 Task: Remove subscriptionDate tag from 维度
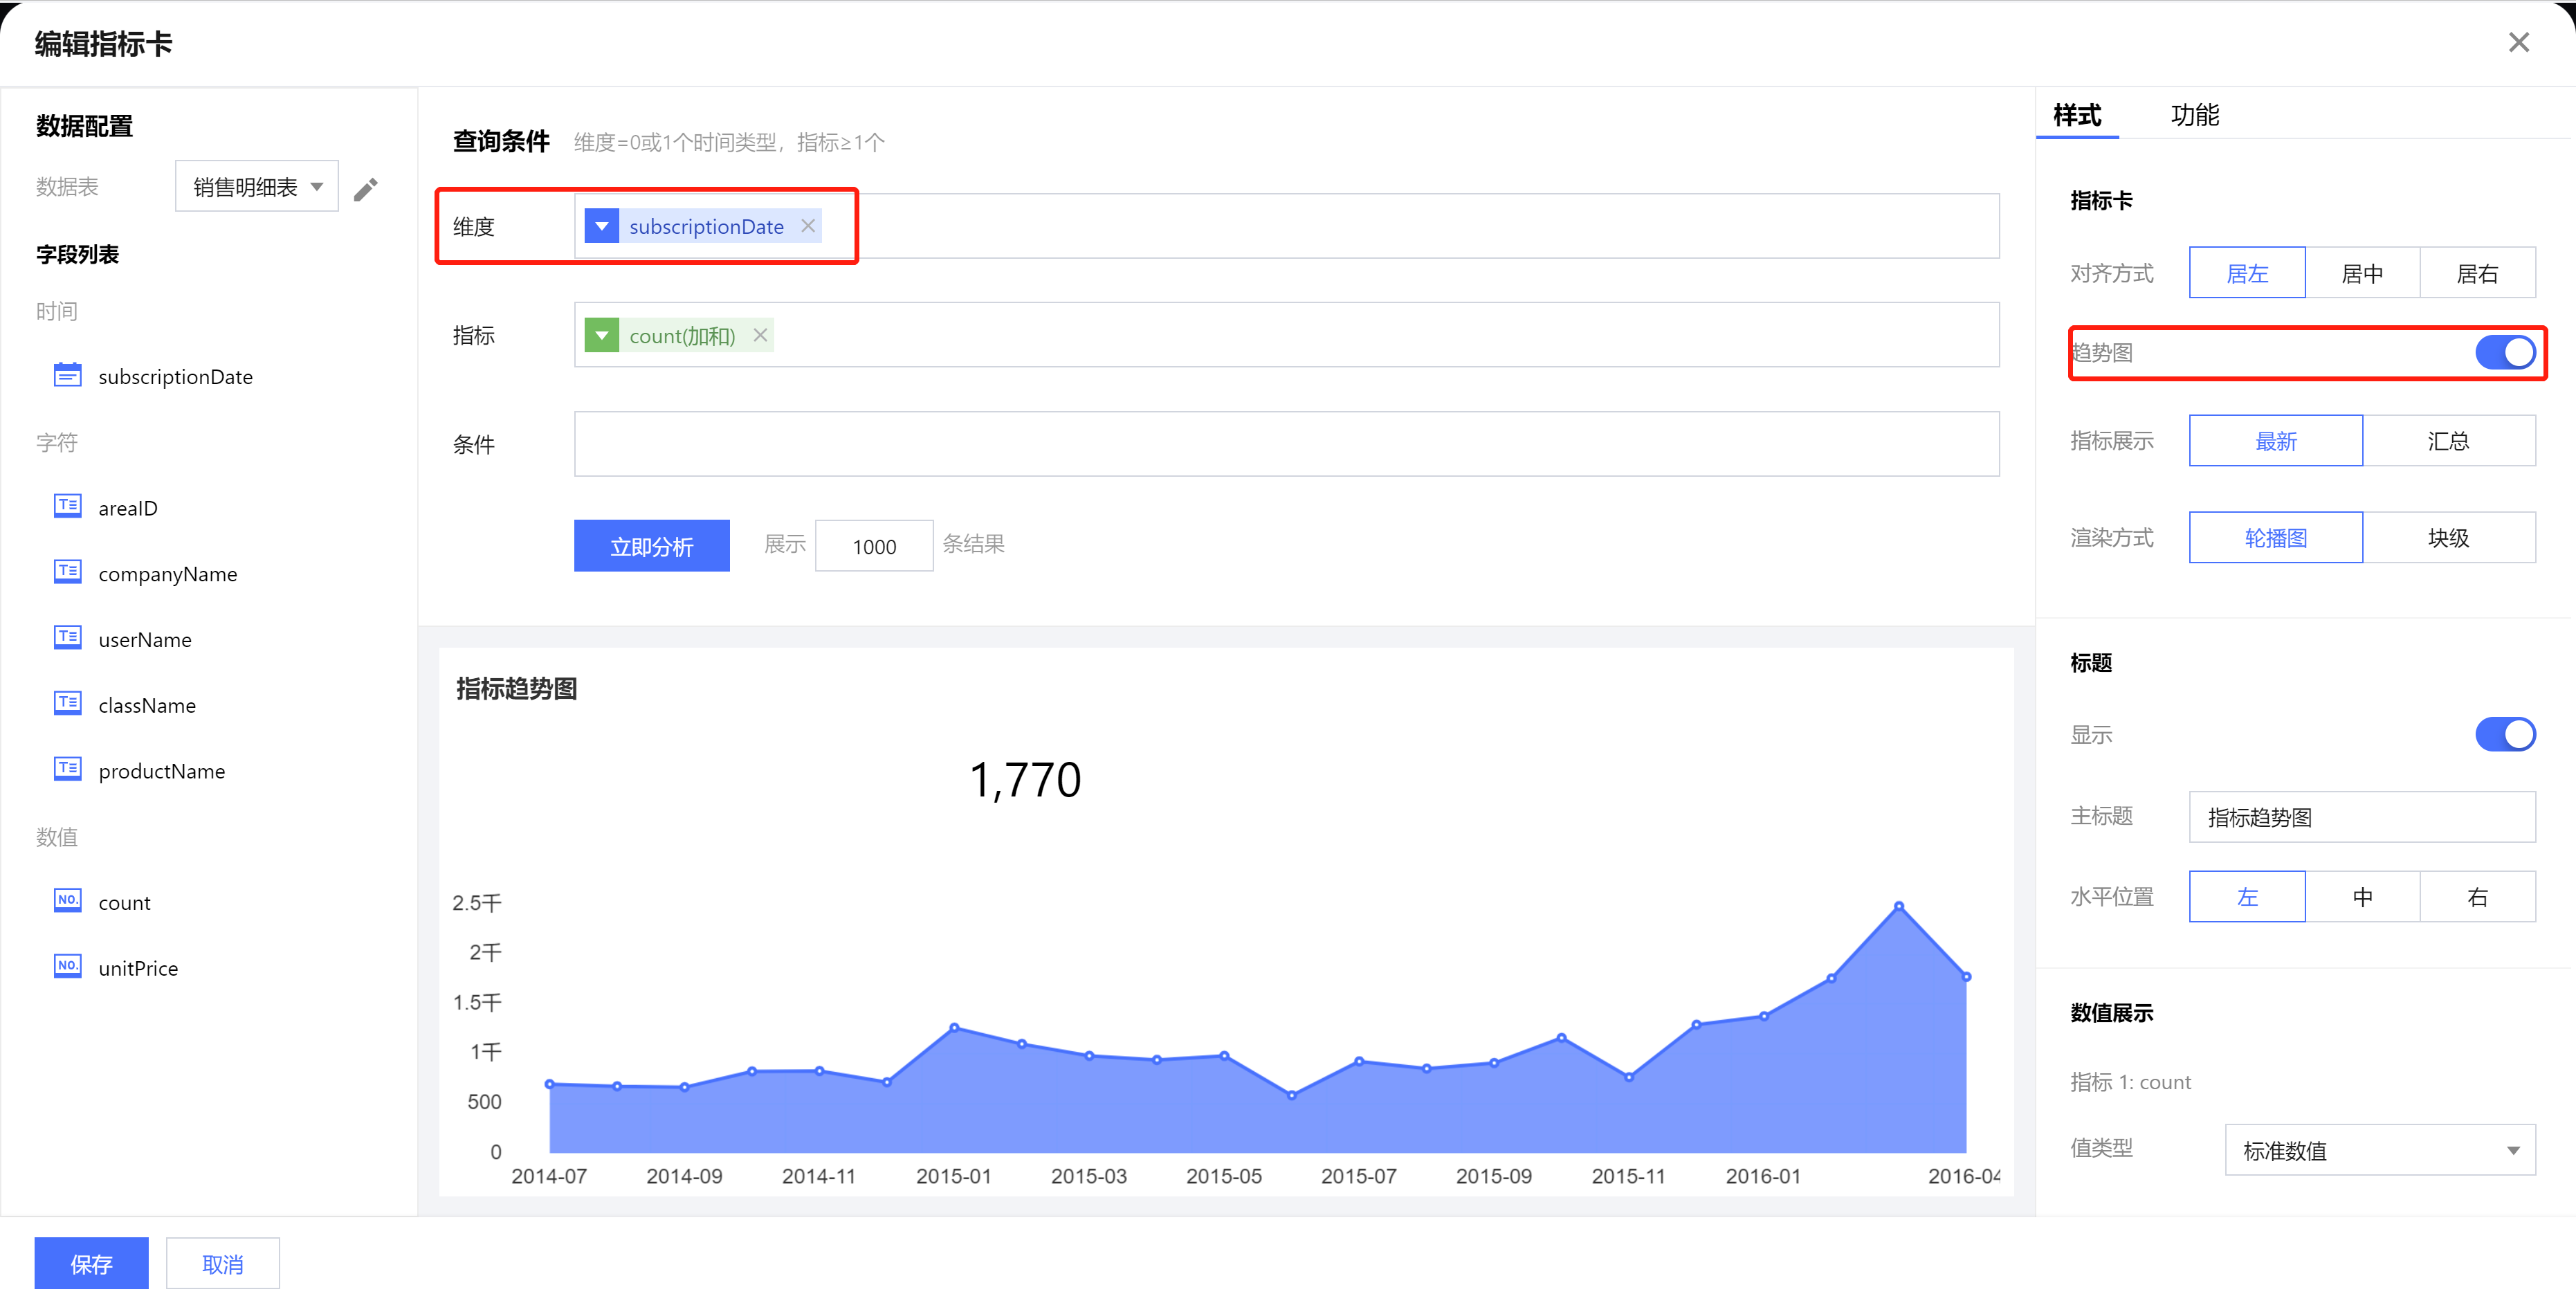[x=808, y=226]
